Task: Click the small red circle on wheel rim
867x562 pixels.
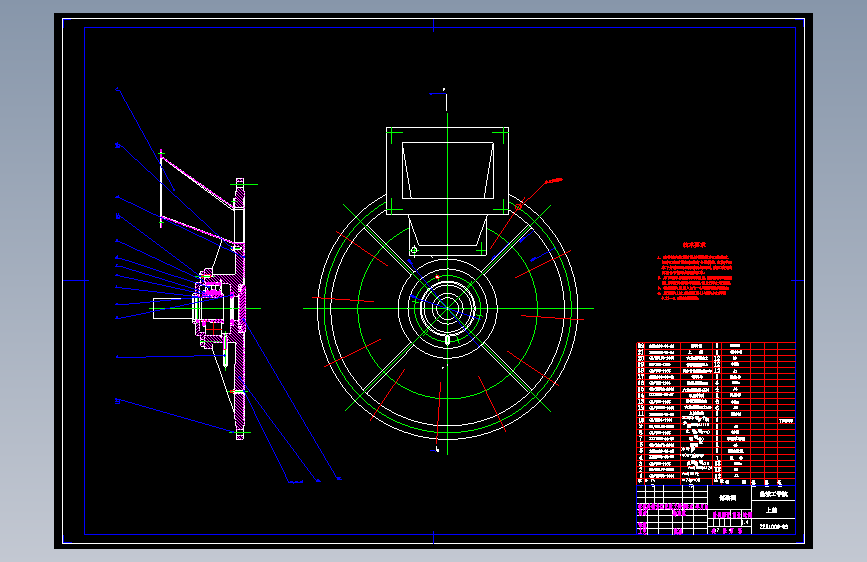Action: click(x=518, y=207)
